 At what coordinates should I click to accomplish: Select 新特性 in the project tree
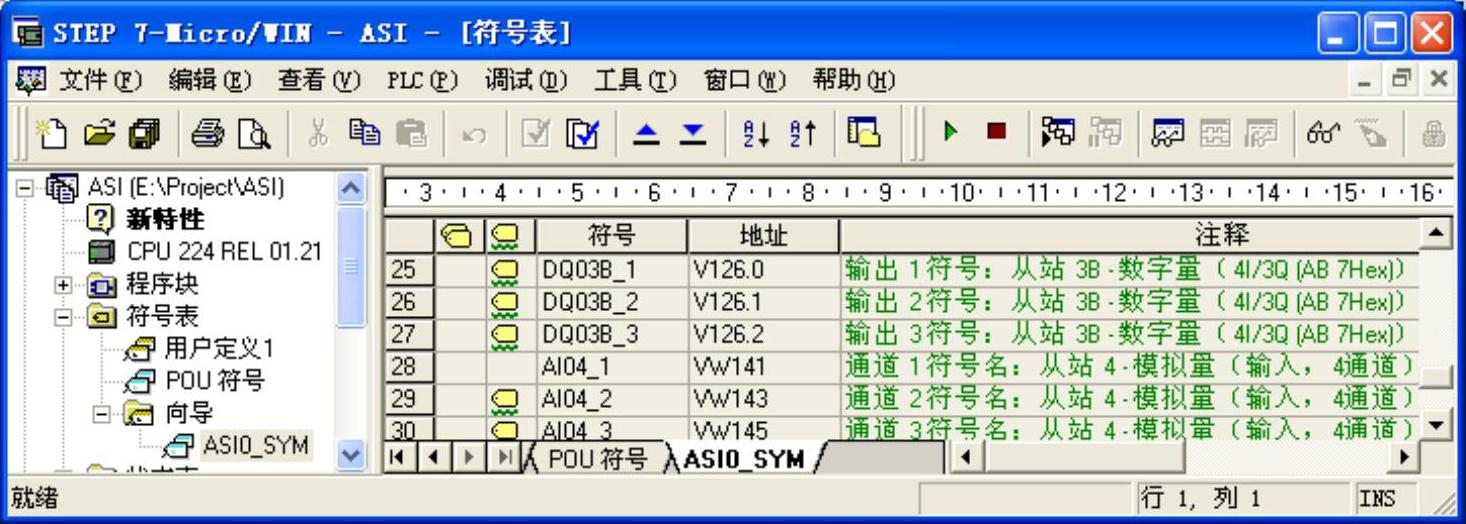click(168, 219)
